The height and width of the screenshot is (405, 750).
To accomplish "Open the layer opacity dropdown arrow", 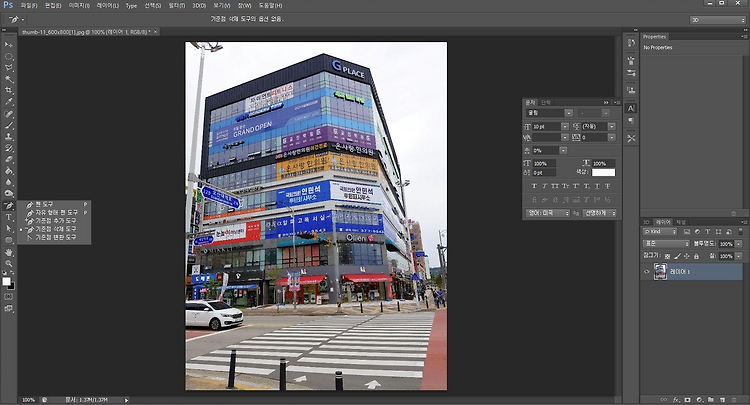I will [739, 244].
